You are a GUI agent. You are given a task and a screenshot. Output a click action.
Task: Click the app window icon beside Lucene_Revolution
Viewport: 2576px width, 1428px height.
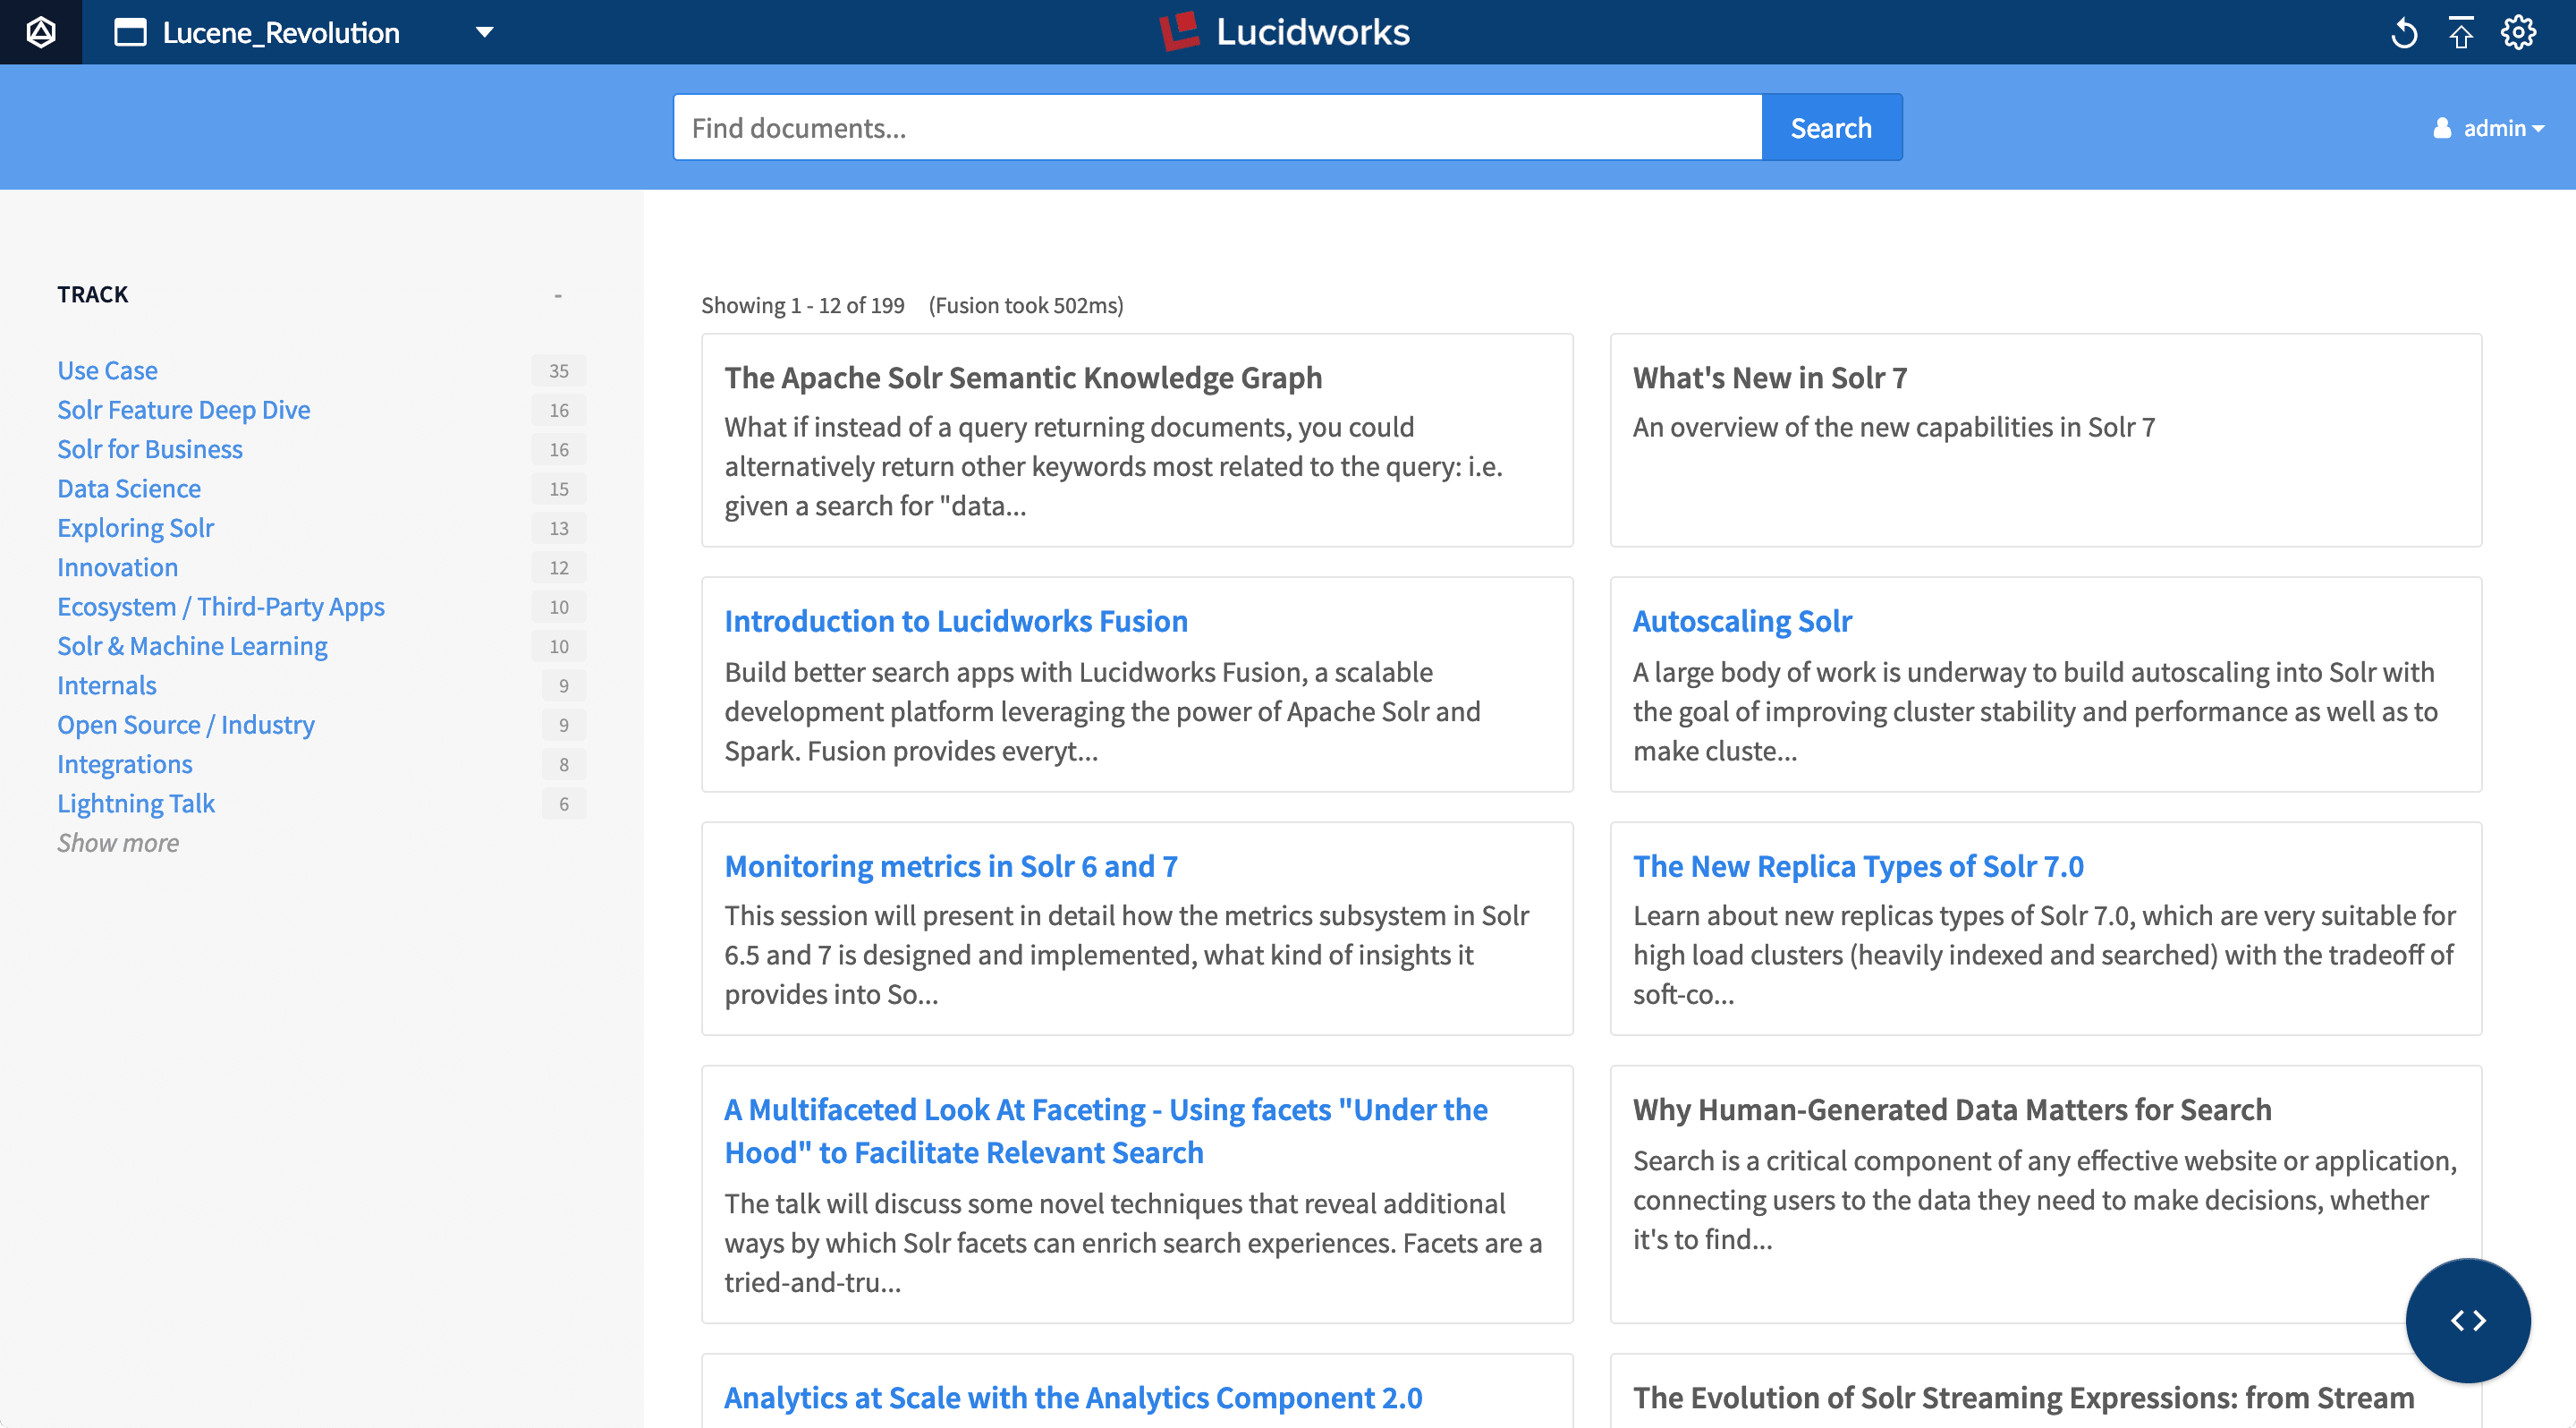(130, 32)
